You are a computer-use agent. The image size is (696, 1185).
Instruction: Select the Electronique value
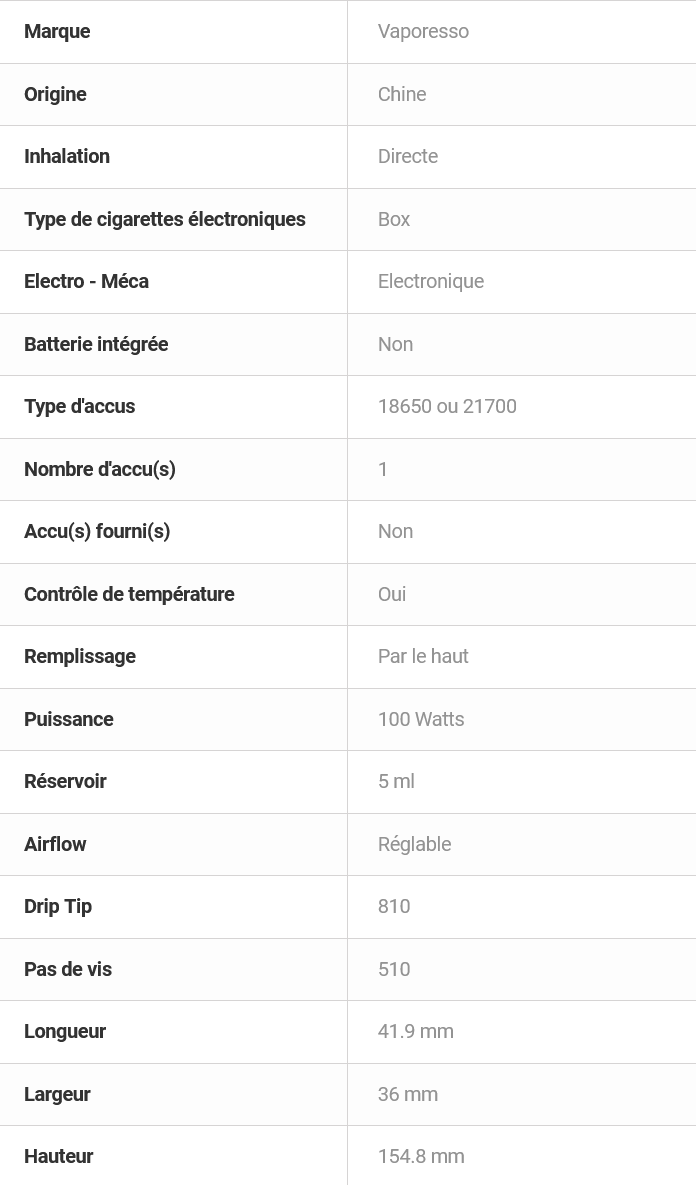(431, 281)
